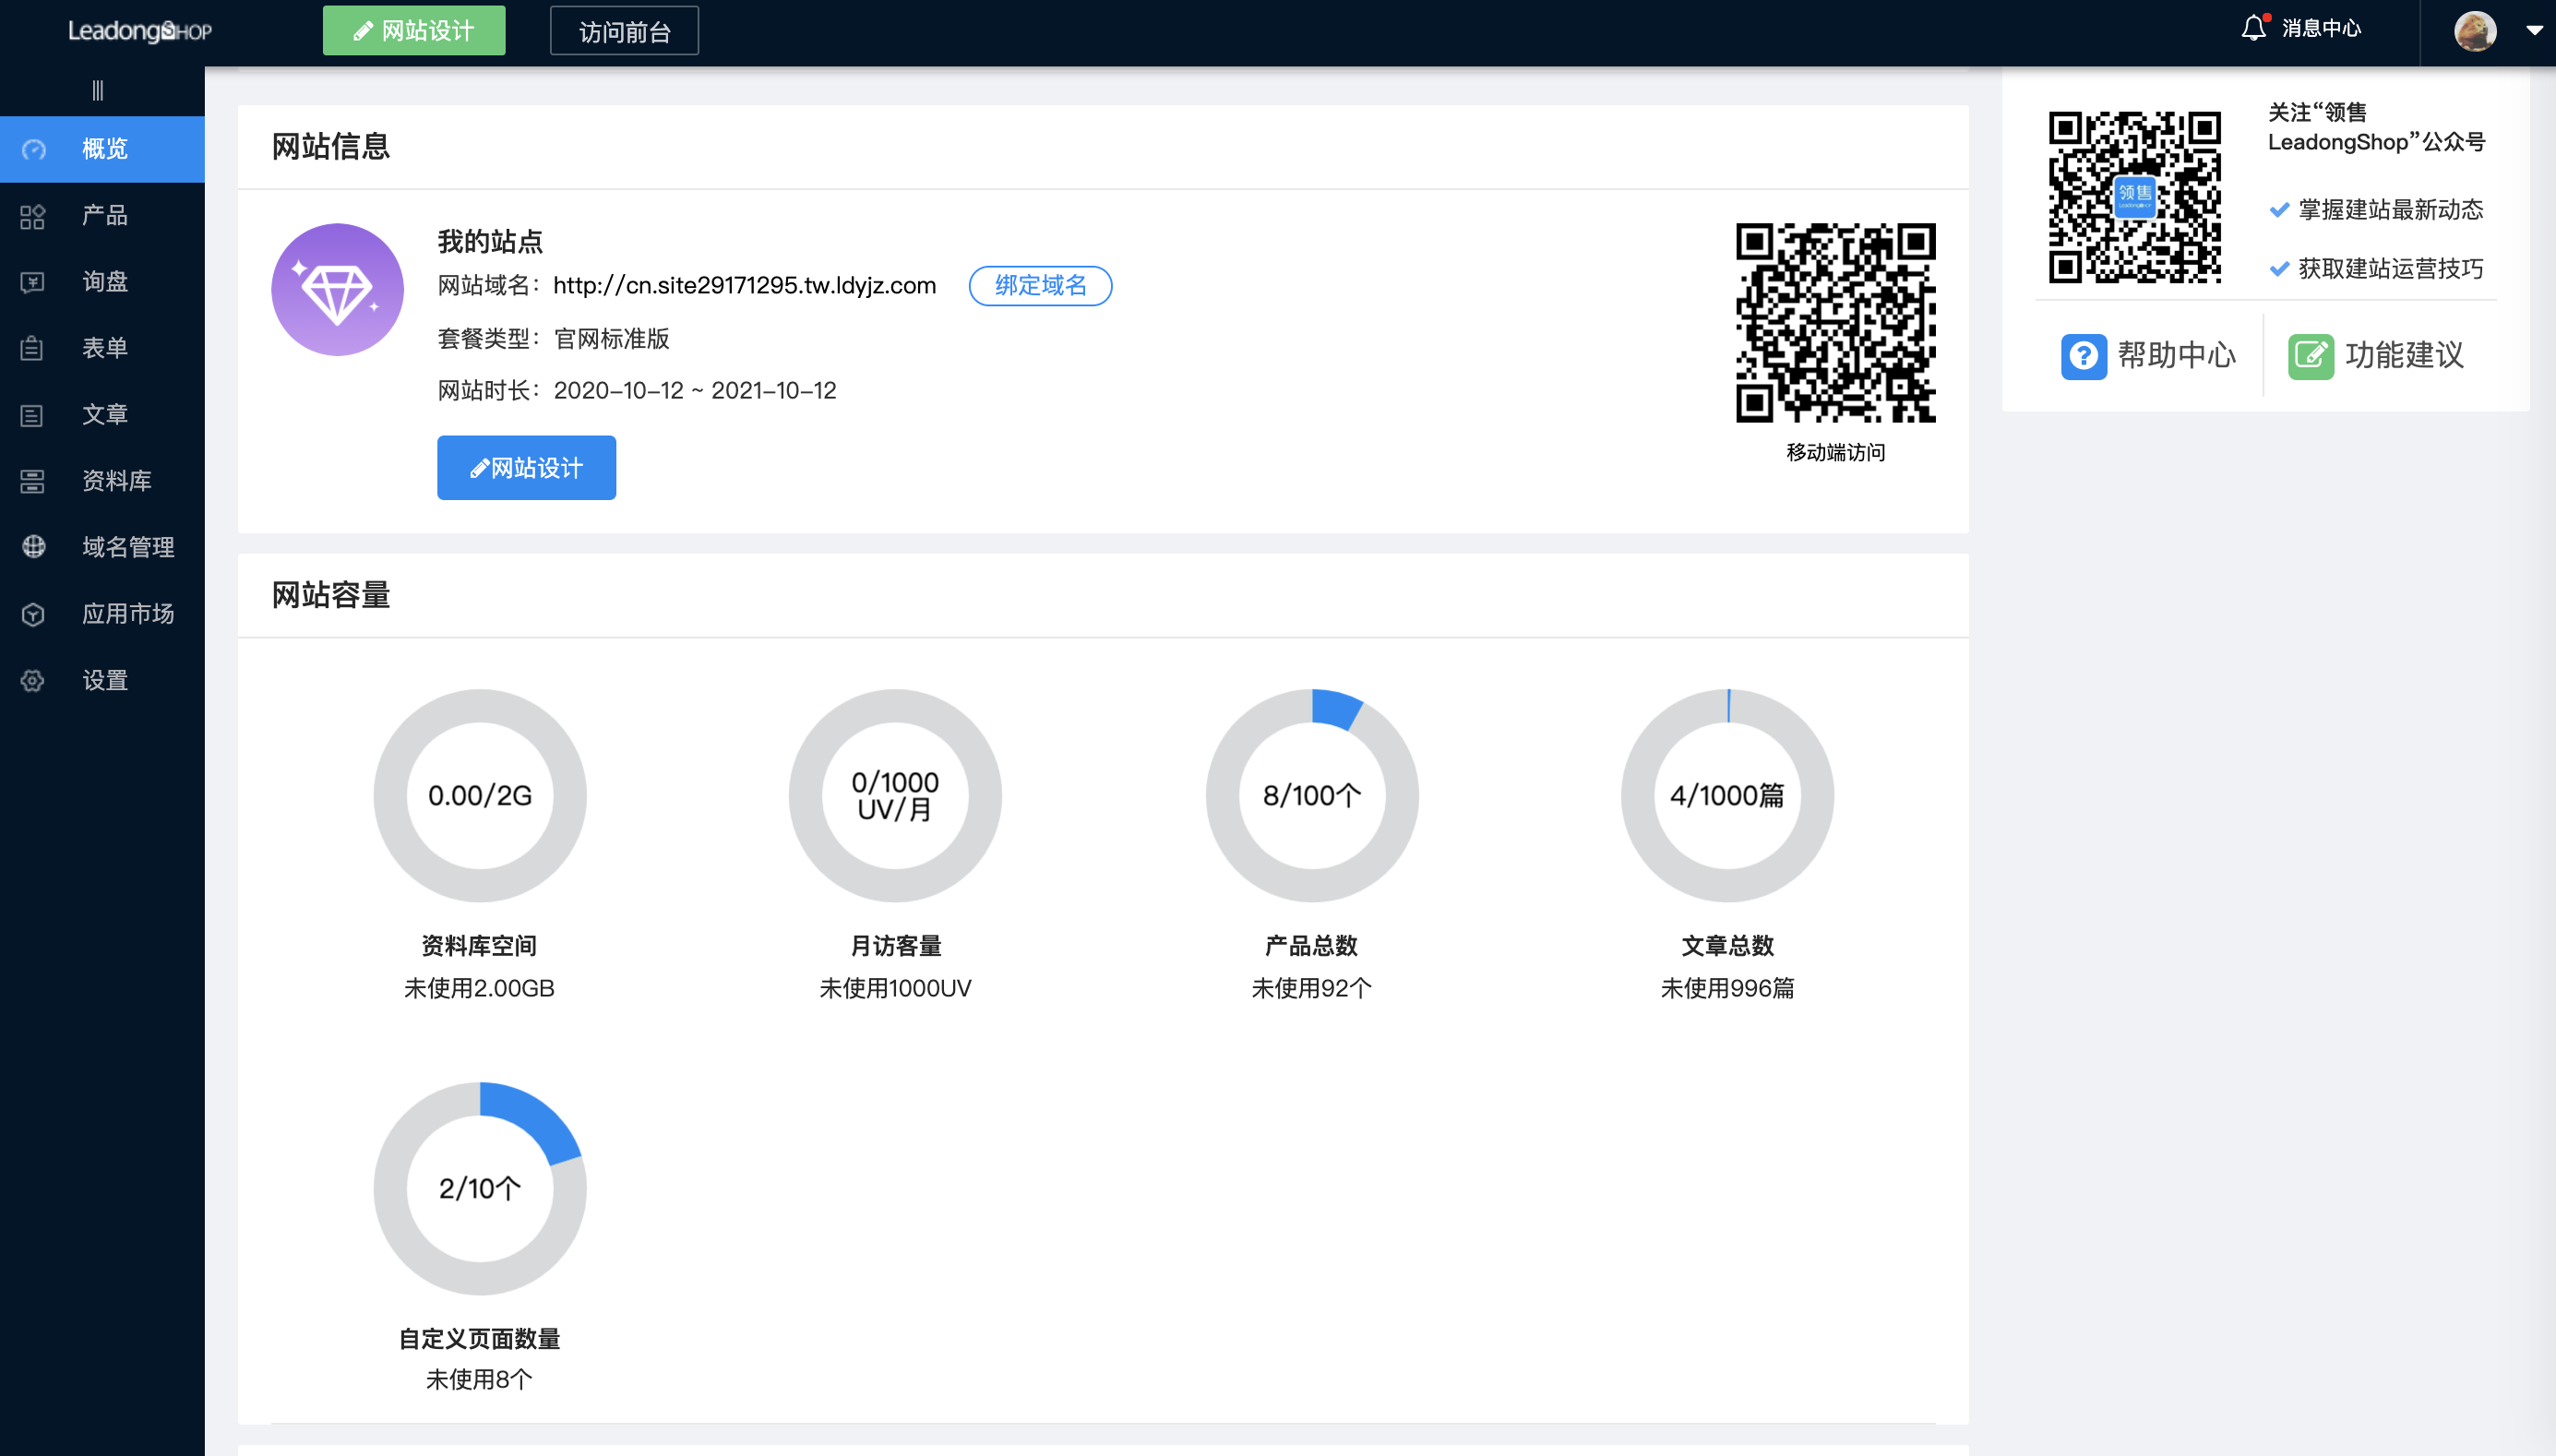This screenshot has height=1456, width=2556.
Task: Open 访问前台 to visit the site
Action: [x=623, y=30]
